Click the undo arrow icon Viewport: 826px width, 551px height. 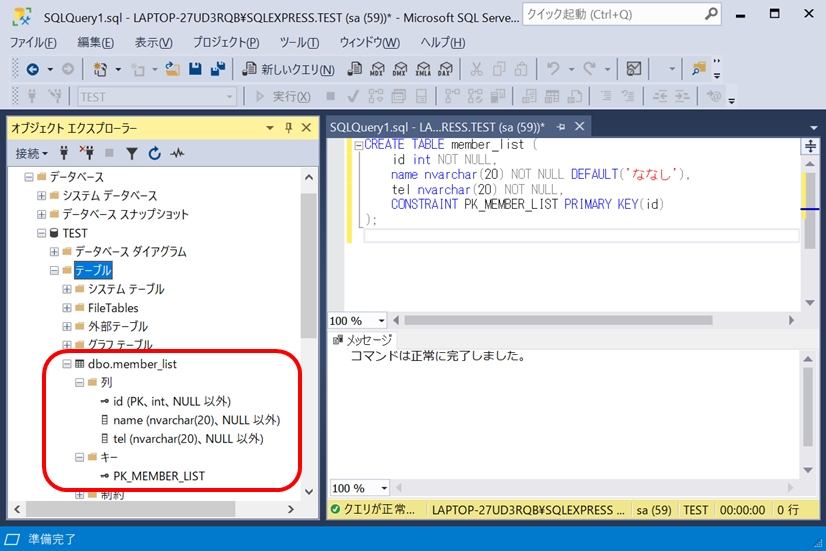click(x=553, y=69)
